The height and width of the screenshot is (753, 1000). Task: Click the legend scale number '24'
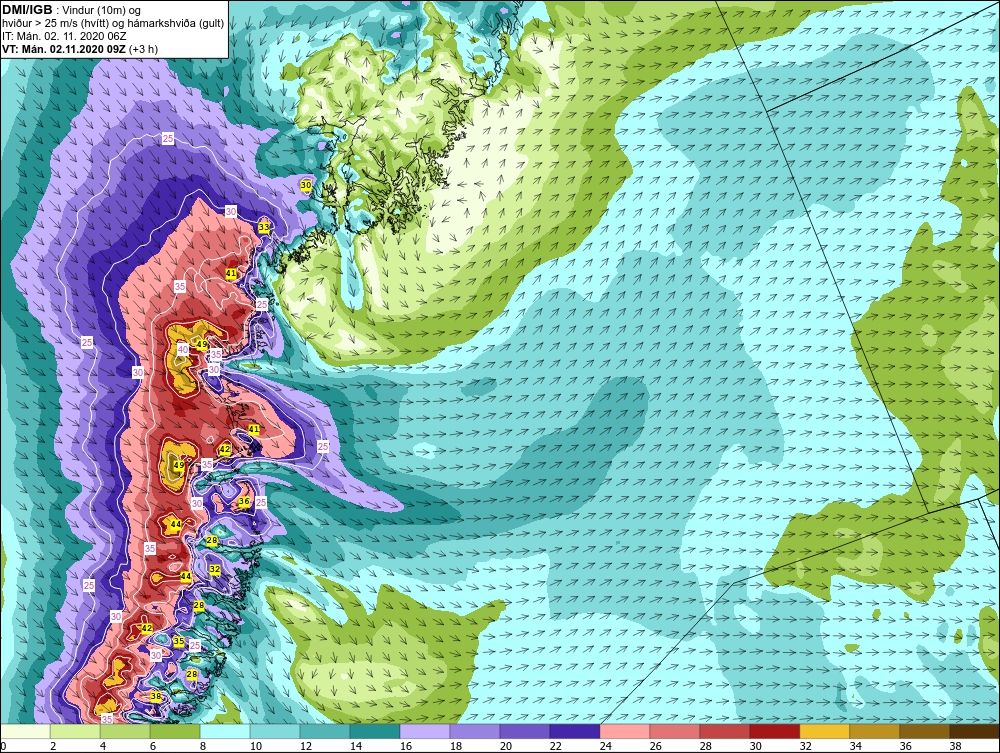point(605,746)
